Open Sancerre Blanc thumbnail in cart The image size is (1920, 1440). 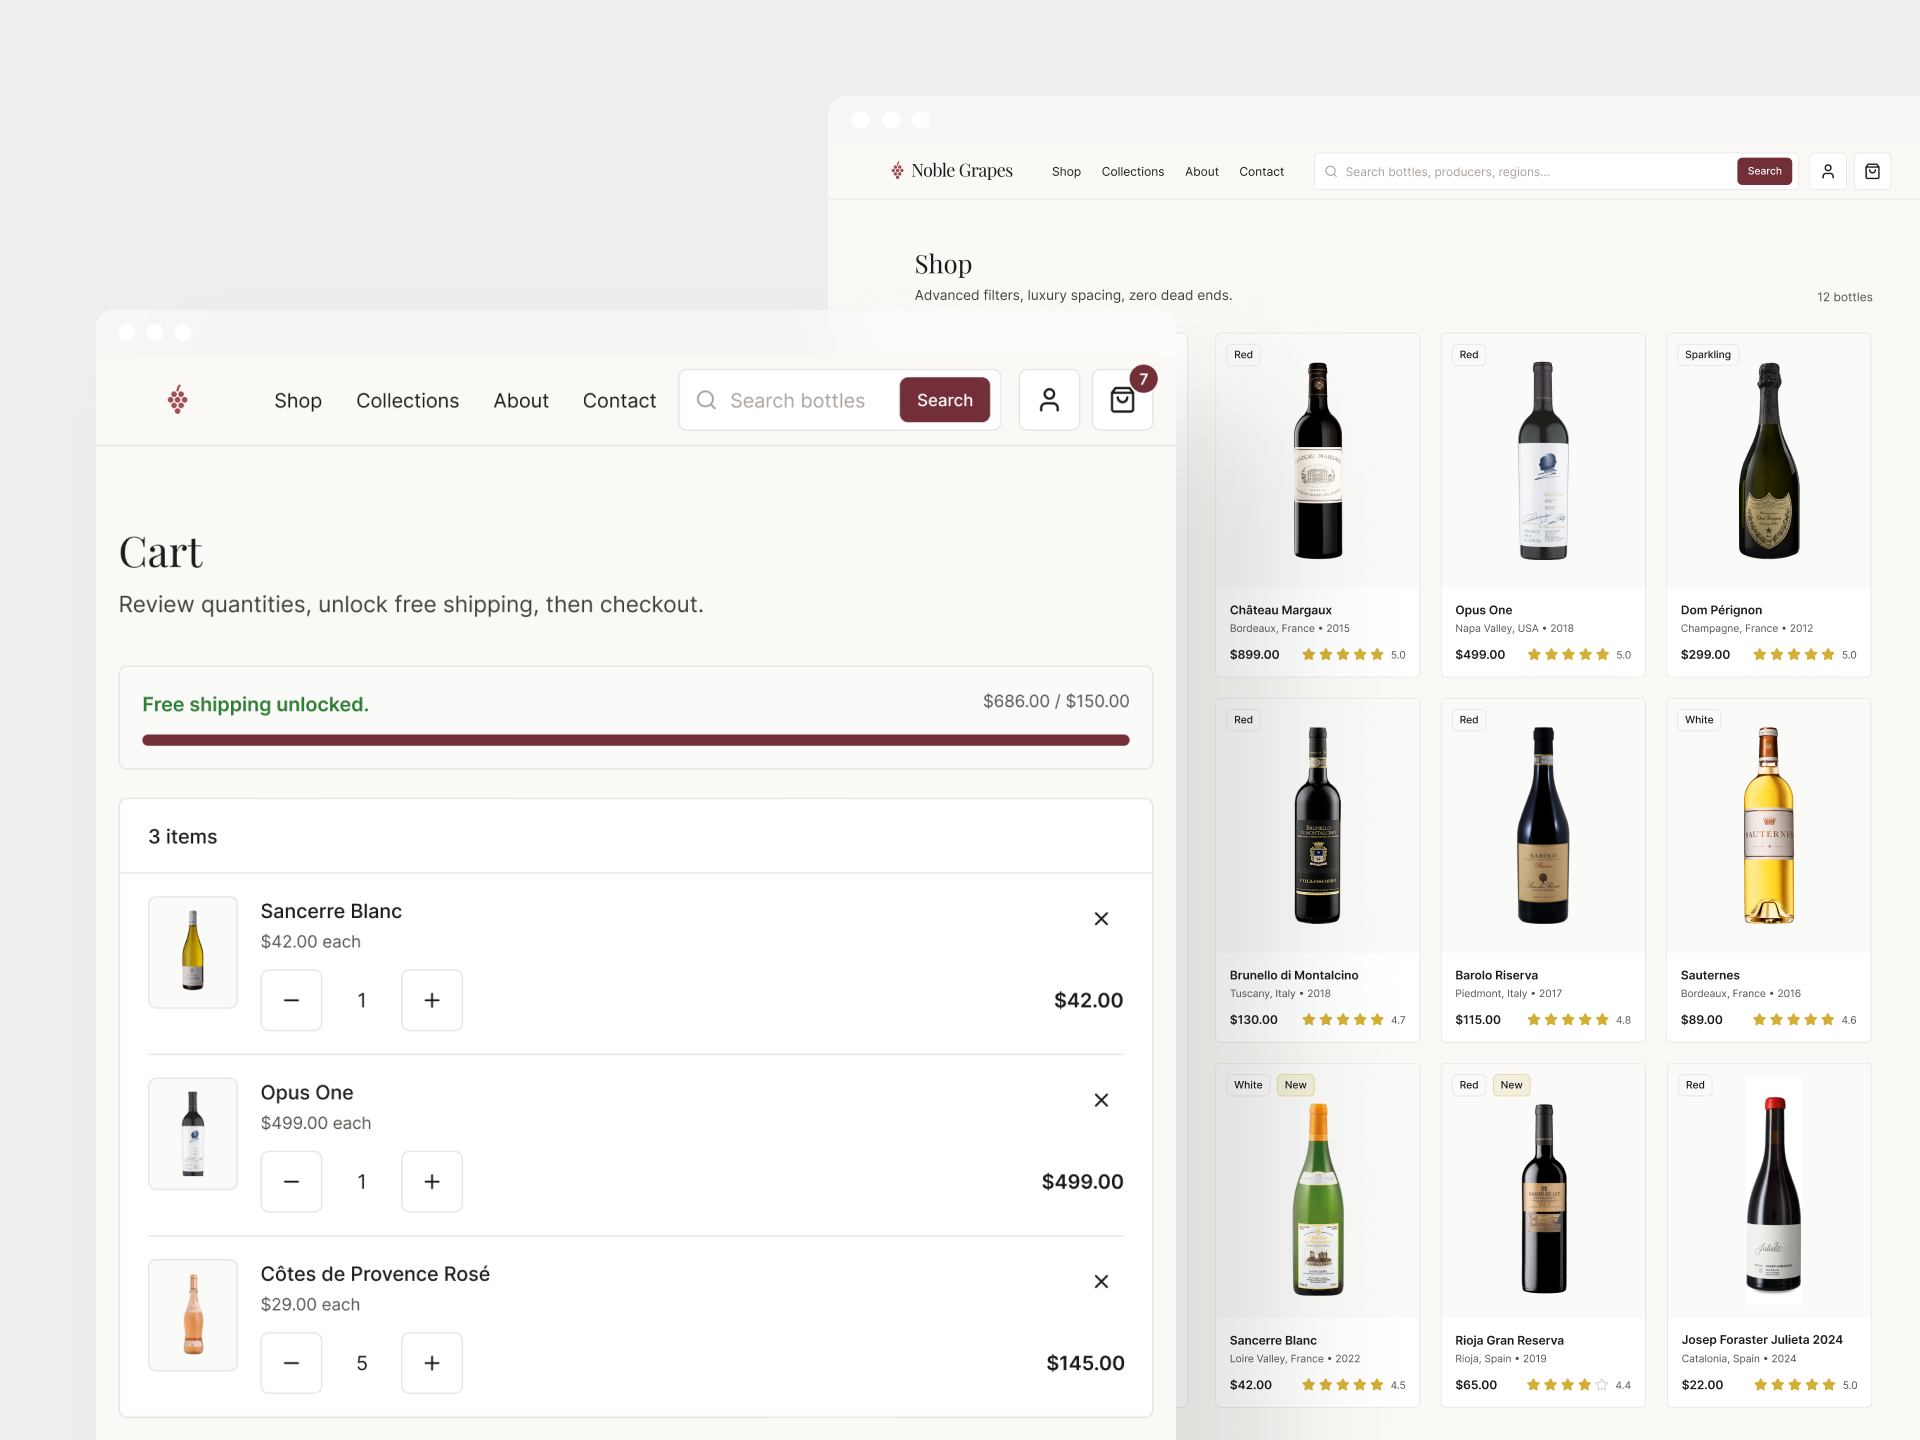point(193,952)
